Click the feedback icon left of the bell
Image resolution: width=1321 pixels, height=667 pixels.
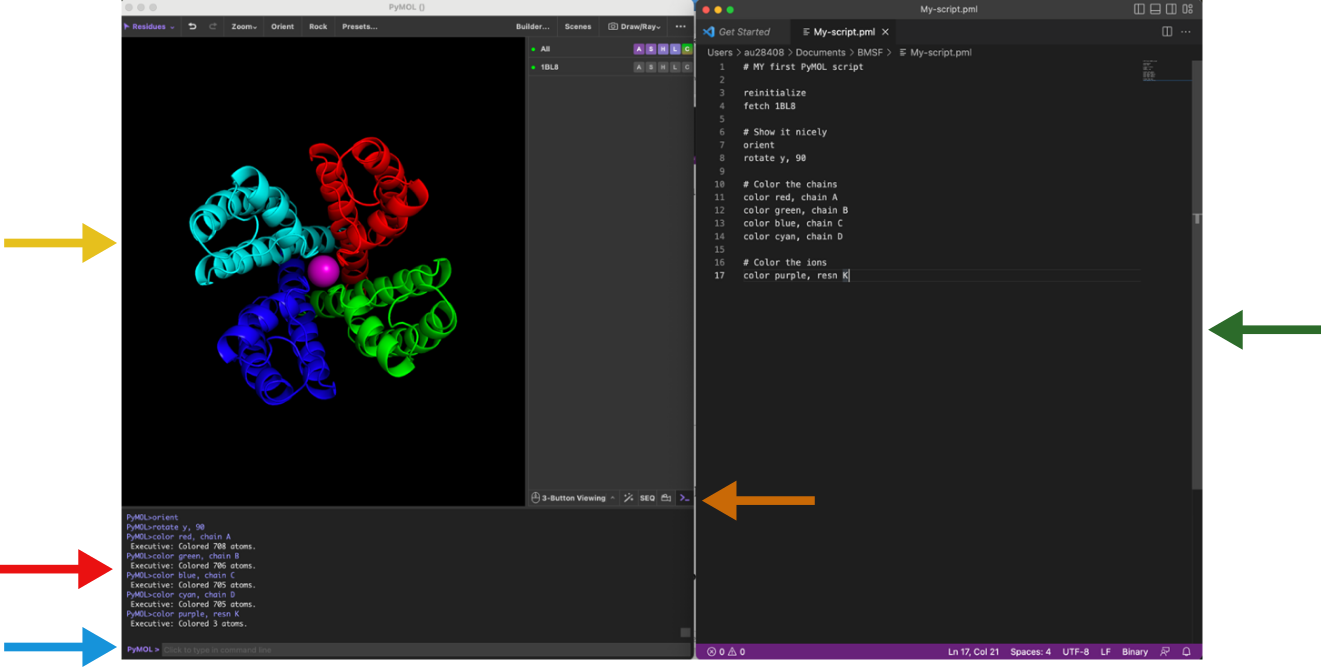pyautogui.click(x=1165, y=652)
